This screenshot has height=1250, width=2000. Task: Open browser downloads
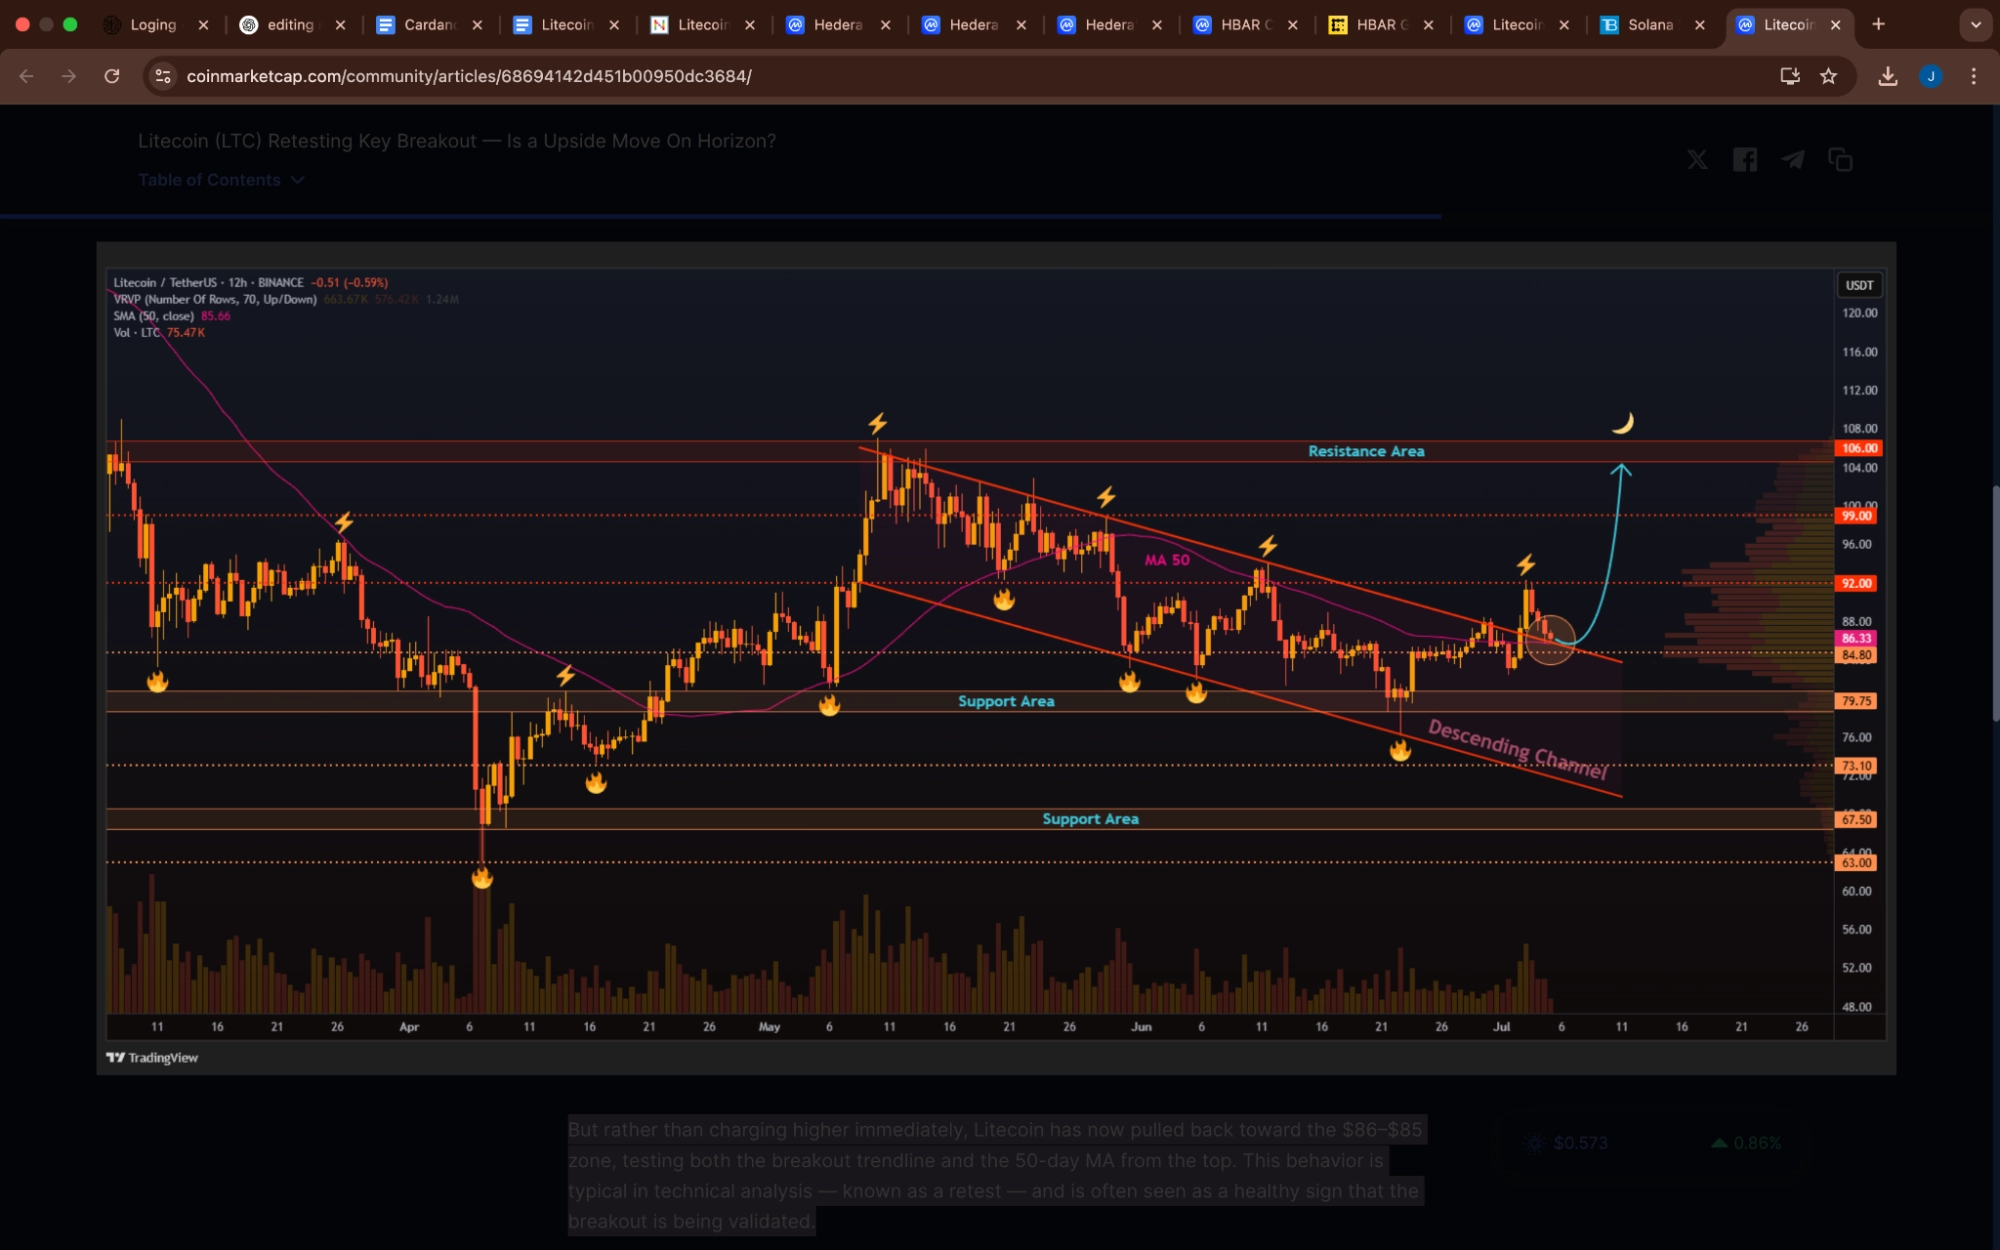pyautogui.click(x=1887, y=76)
